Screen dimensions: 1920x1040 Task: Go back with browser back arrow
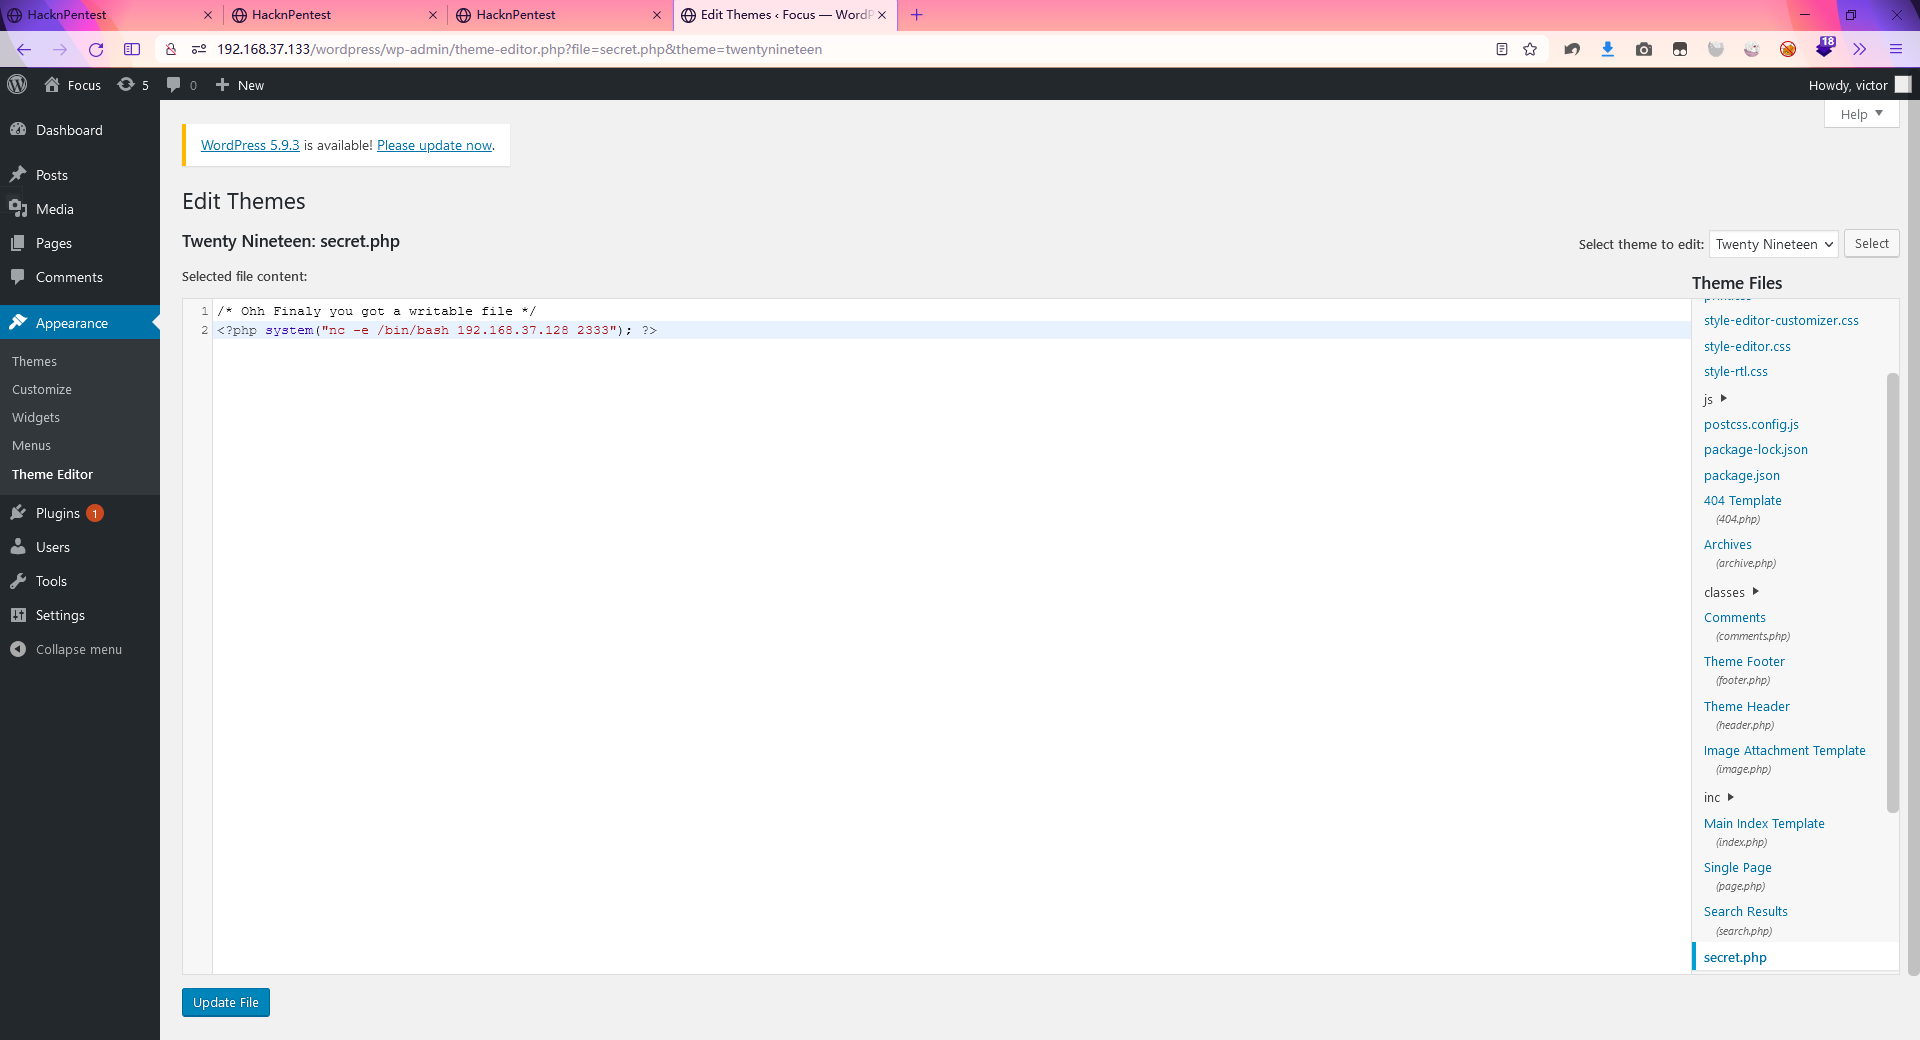tap(24, 49)
